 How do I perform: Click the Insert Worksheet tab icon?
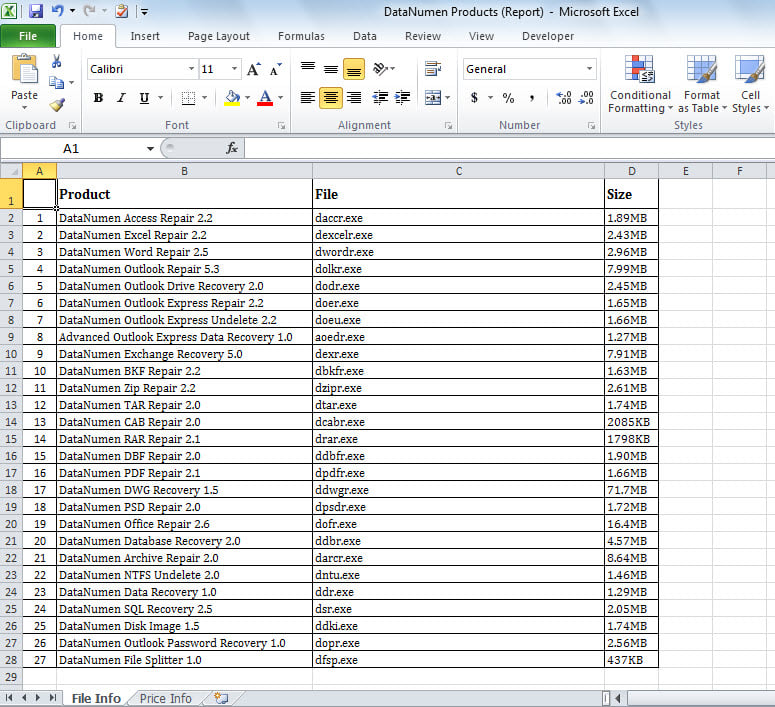(221, 698)
